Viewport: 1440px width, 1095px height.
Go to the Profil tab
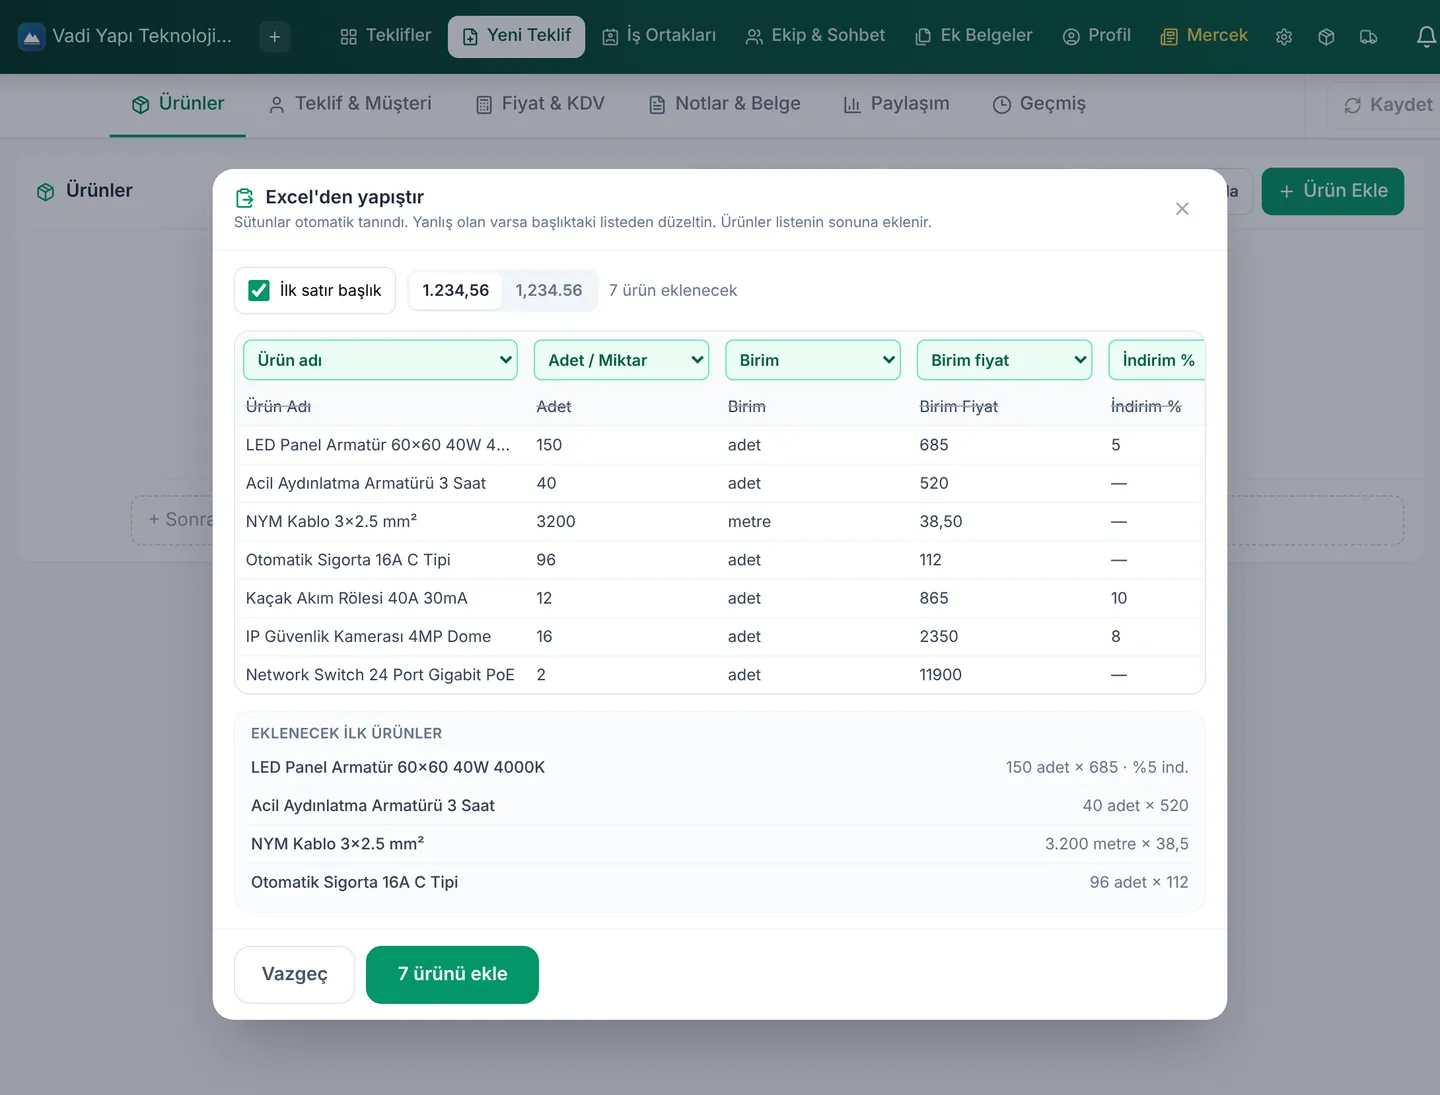point(1097,36)
